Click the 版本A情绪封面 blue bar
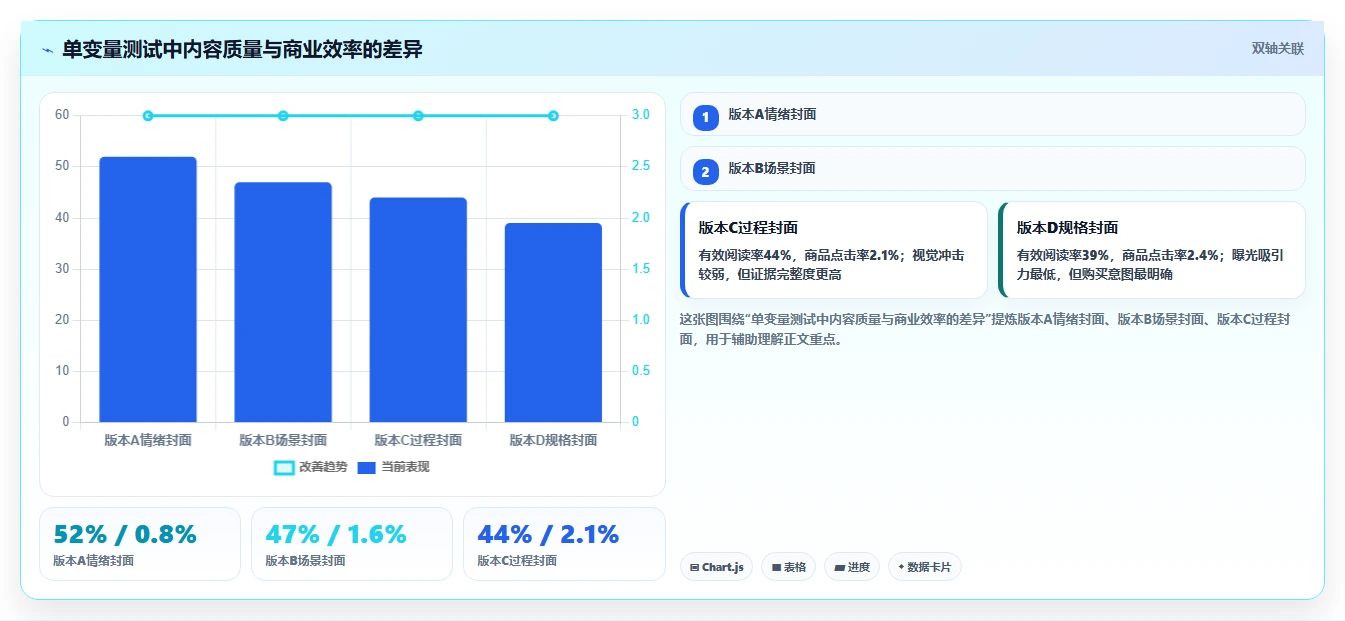 (148, 289)
